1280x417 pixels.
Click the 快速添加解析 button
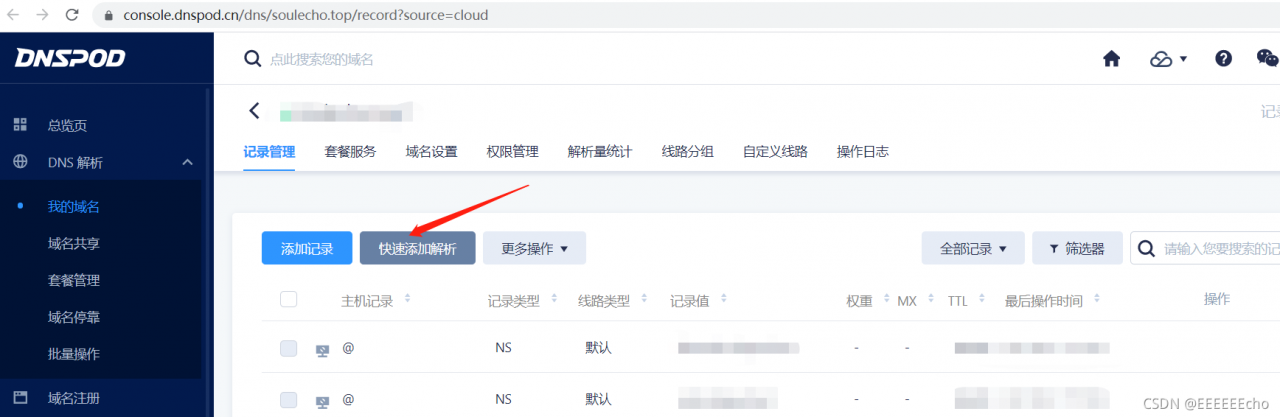417,248
